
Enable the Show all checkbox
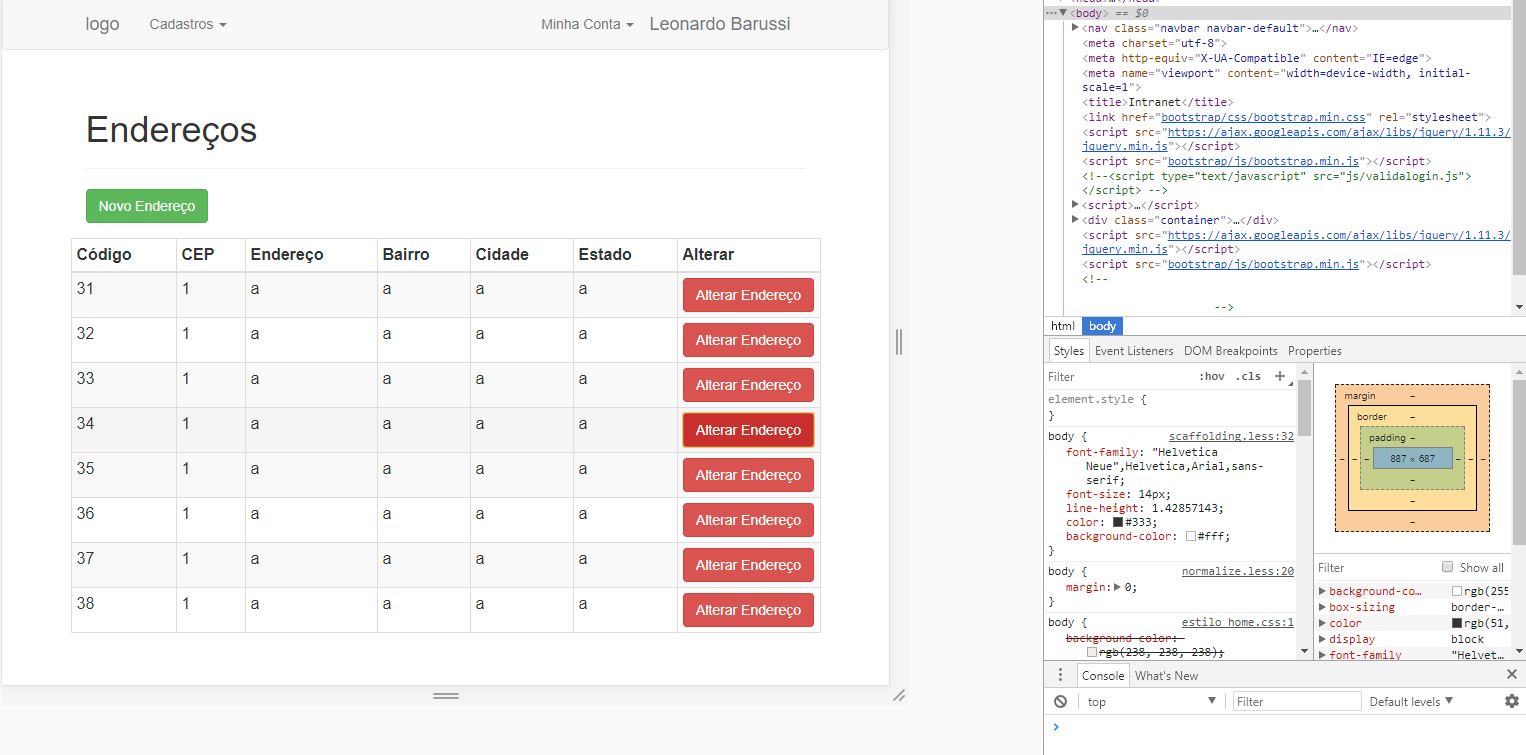click(x=1447, y=567)
